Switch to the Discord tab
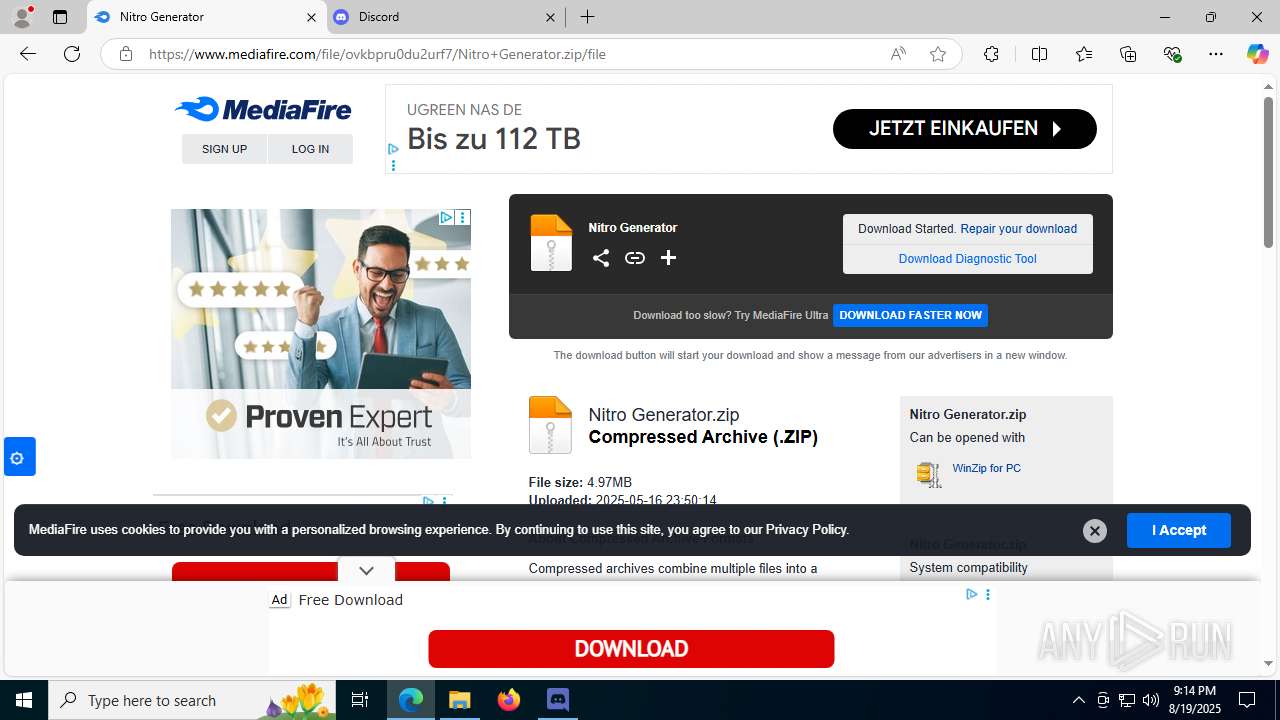The width and height of the screenshot is (1280, 720). 445,17
